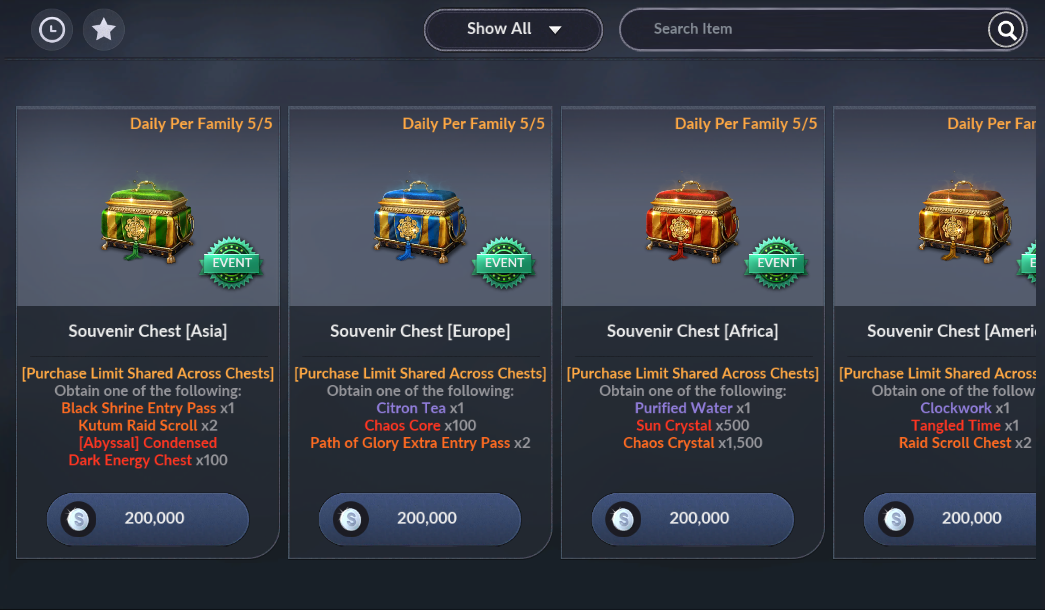The height and width of the screenshot is (610, 1045).
Task: Buy Souvenir Chest [Africa] for 200,000
Action: pos(692,519)
